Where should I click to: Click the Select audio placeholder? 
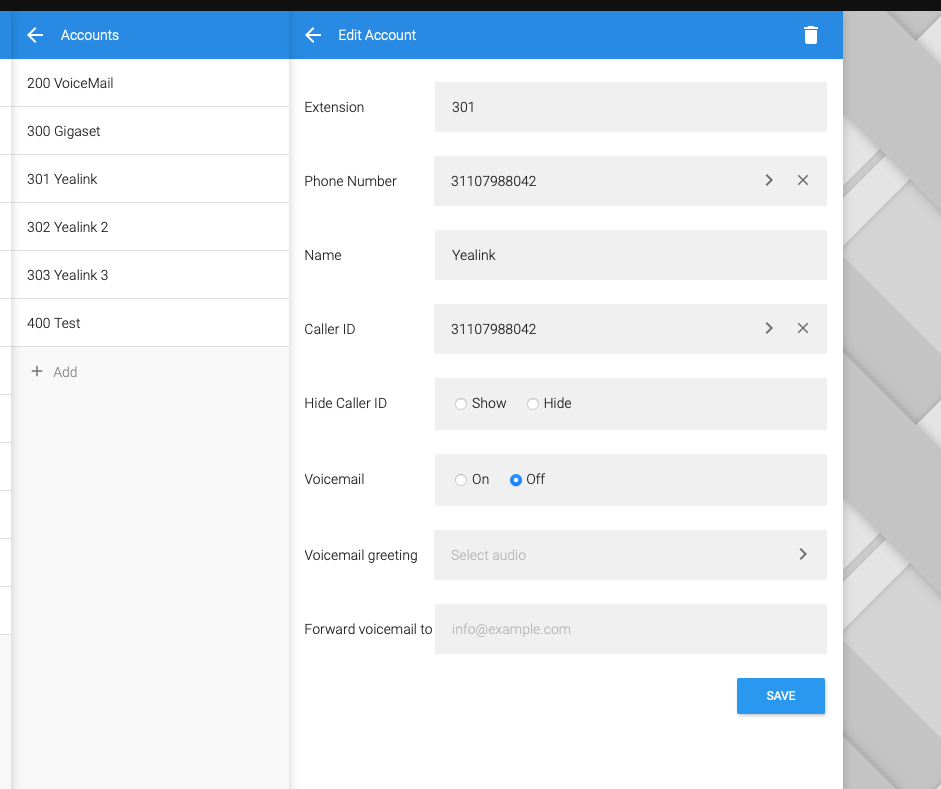tap(489, 555)
